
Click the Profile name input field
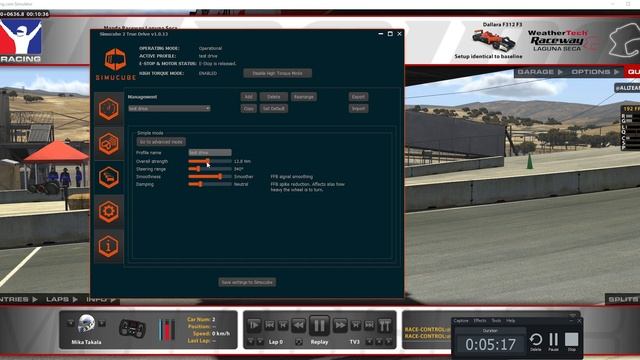coord(210,153)
